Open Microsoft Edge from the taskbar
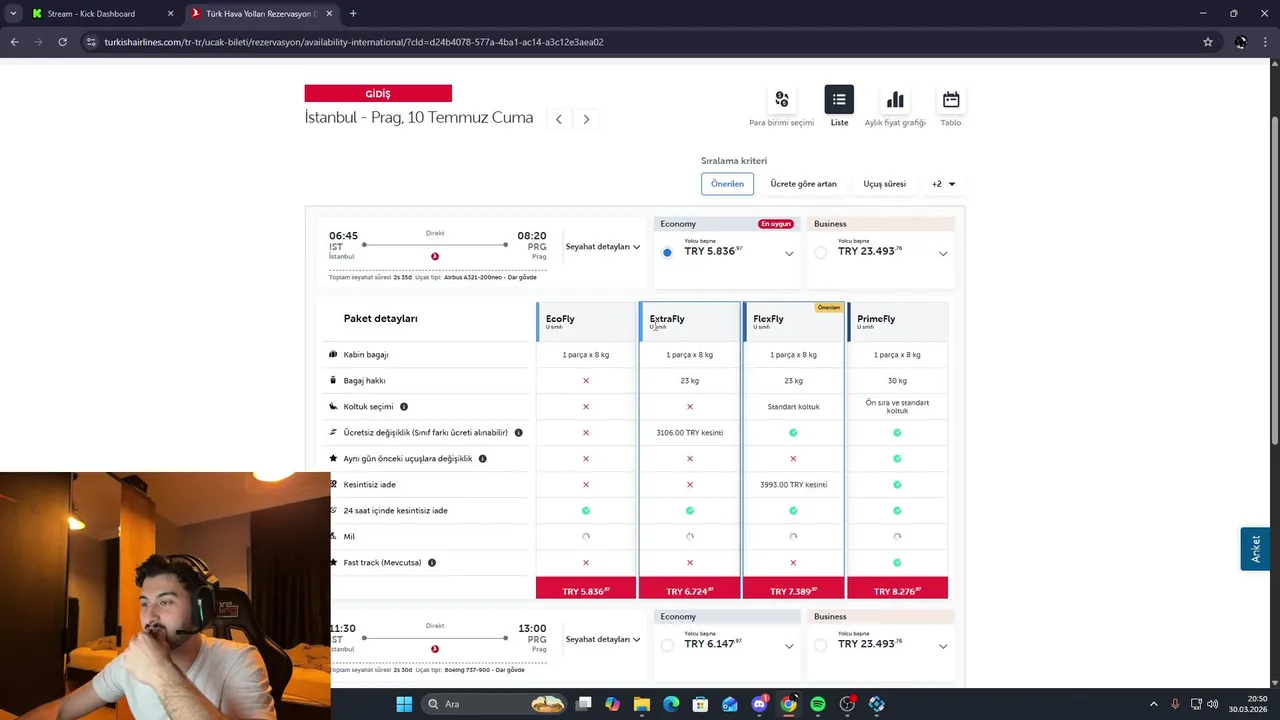 (671, 704)
